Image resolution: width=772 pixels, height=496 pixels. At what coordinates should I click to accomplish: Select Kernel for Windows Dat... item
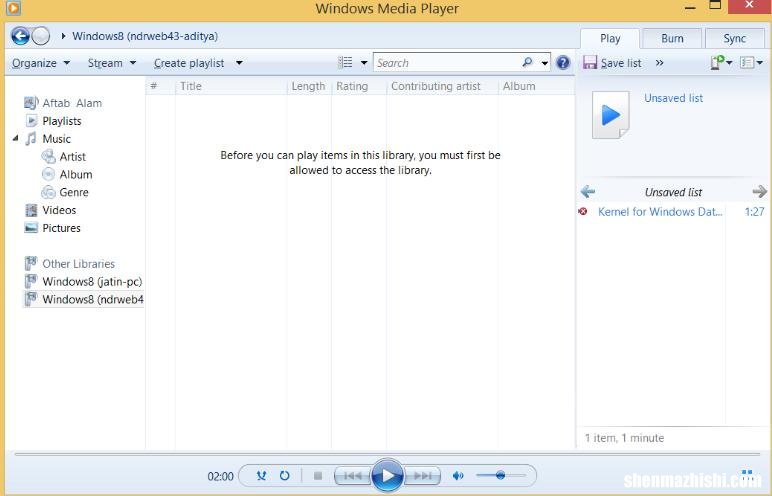660,212
